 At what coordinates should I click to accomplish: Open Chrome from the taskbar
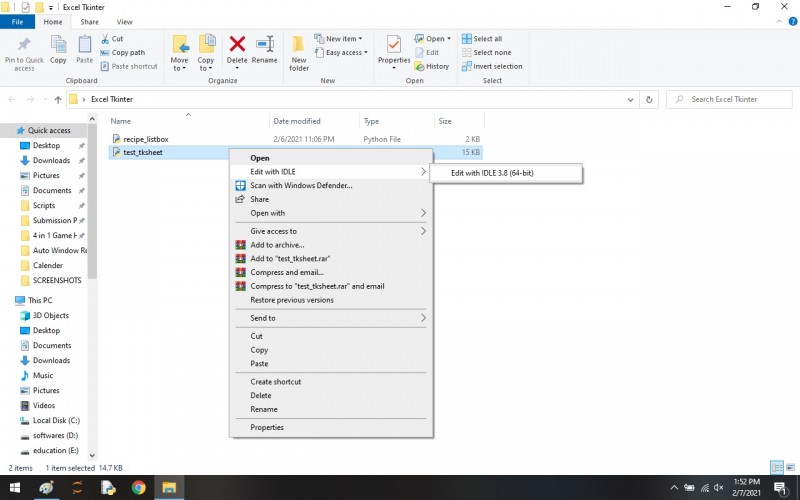pos(138,487)
